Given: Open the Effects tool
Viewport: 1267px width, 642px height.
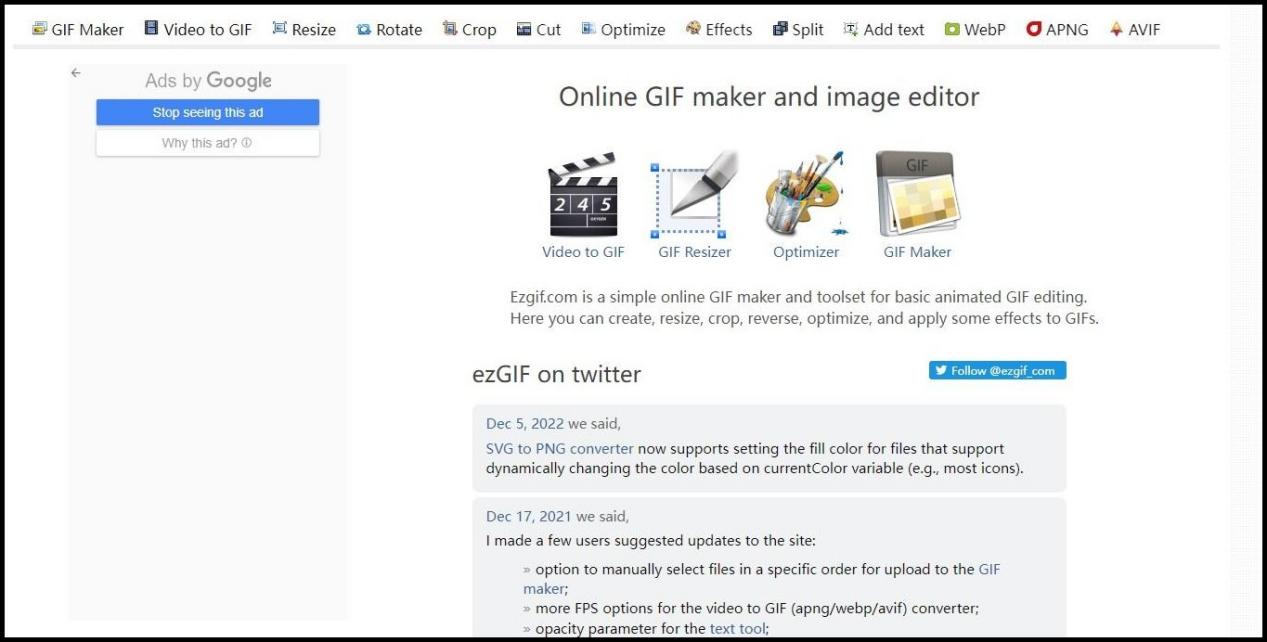Looking at the screenshot, I should click(x=718, y=29).
